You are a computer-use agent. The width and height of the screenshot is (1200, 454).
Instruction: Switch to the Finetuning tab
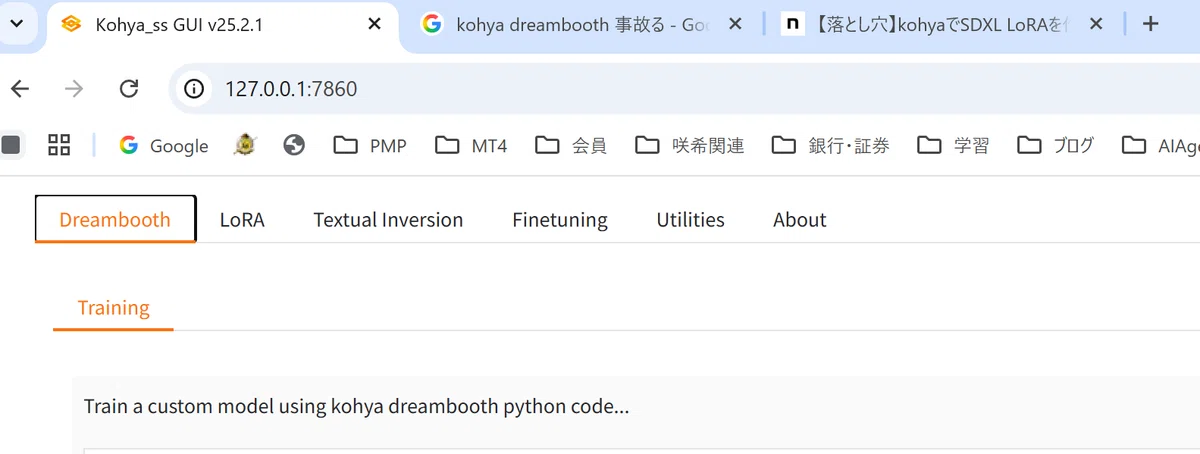coord(560,220)
